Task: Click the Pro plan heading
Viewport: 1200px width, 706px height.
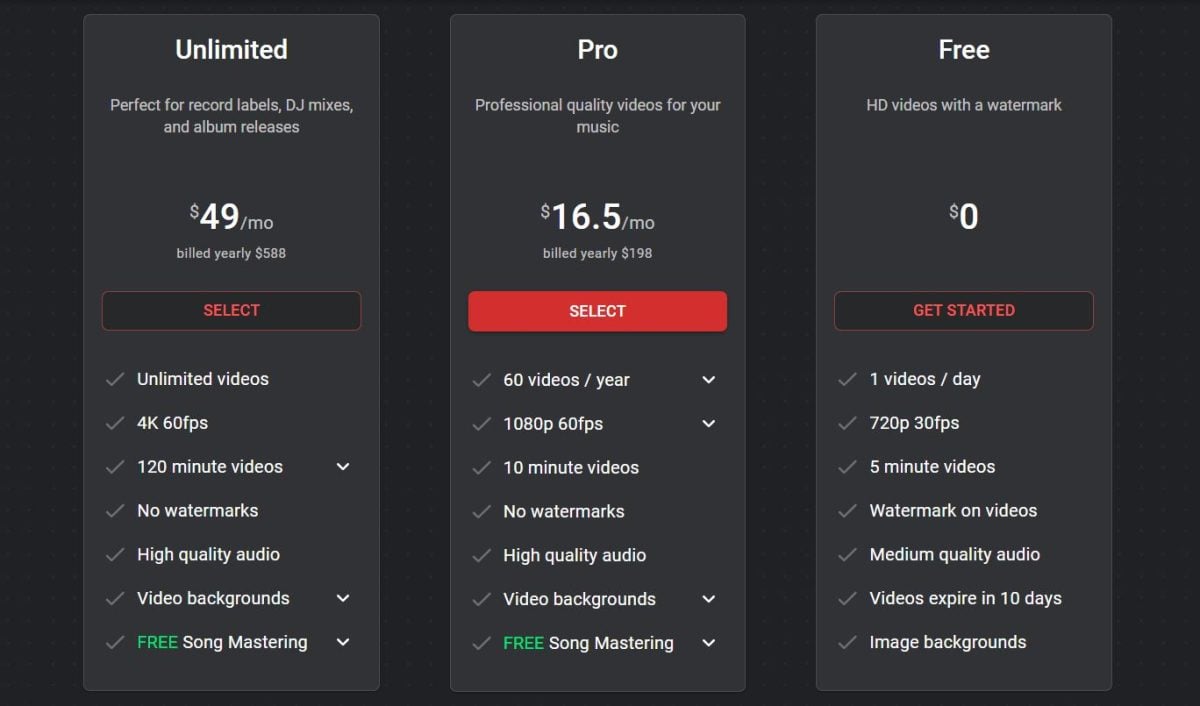Action: click(597, 50)
